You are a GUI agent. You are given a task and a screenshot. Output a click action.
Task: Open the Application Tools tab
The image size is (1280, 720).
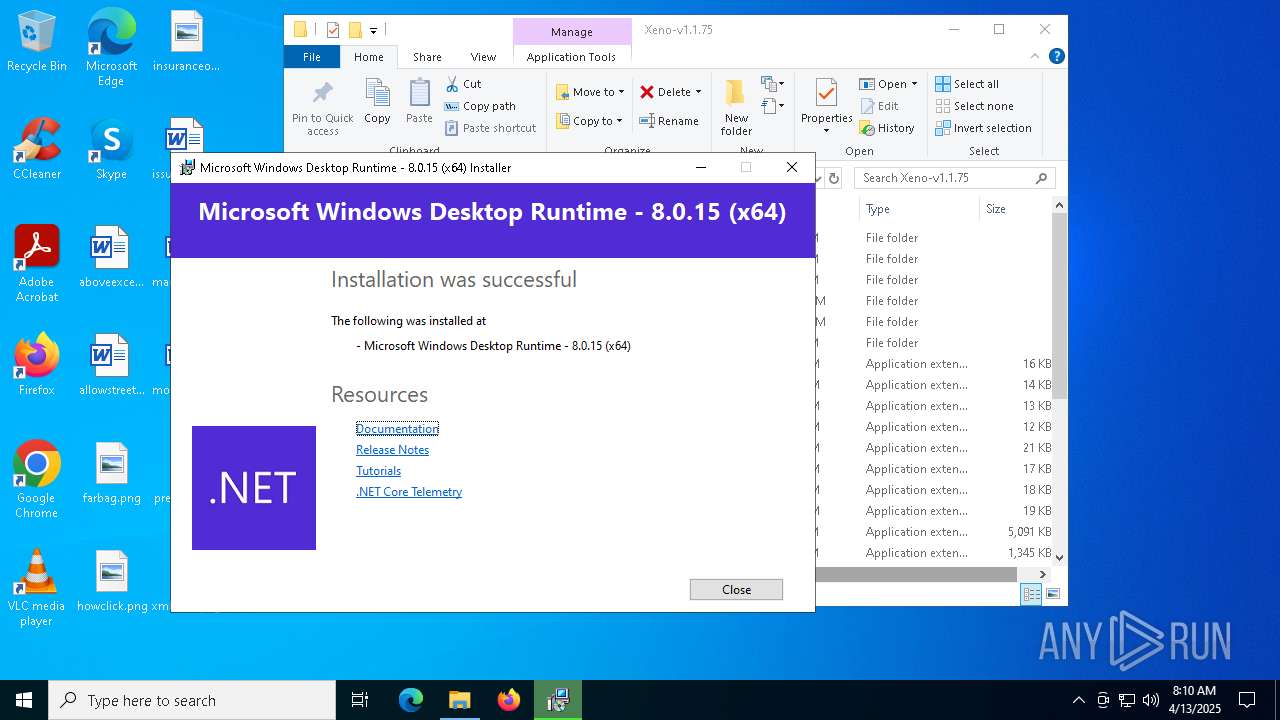coord(571,57)
